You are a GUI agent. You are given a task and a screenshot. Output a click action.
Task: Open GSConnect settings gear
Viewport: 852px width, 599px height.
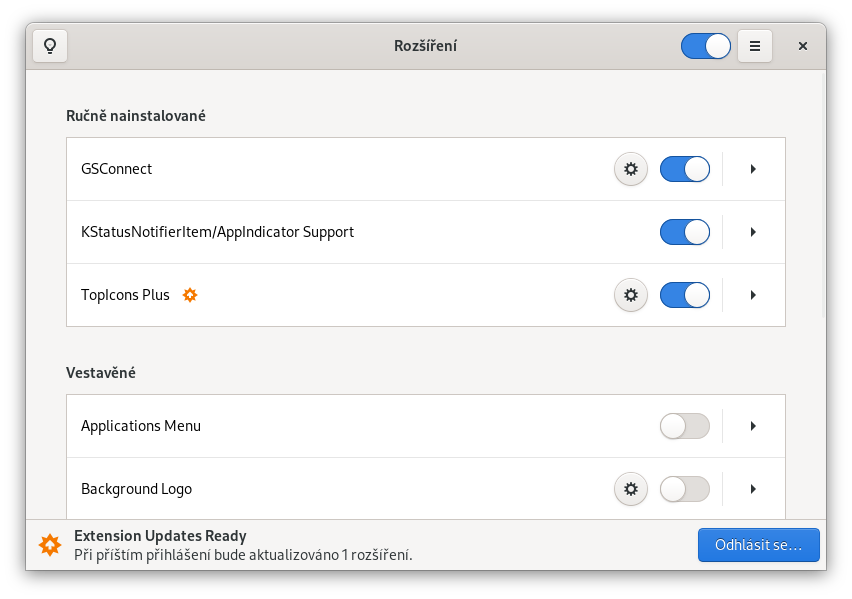(630, 169)
